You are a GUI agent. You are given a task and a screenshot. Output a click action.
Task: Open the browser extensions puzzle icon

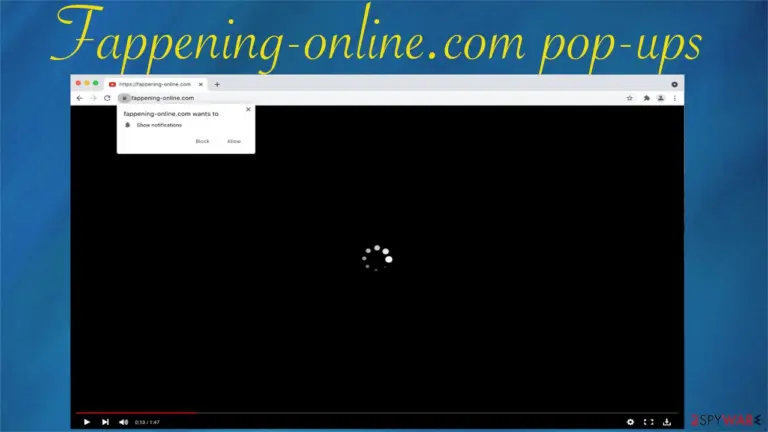[x=647, y=98]
